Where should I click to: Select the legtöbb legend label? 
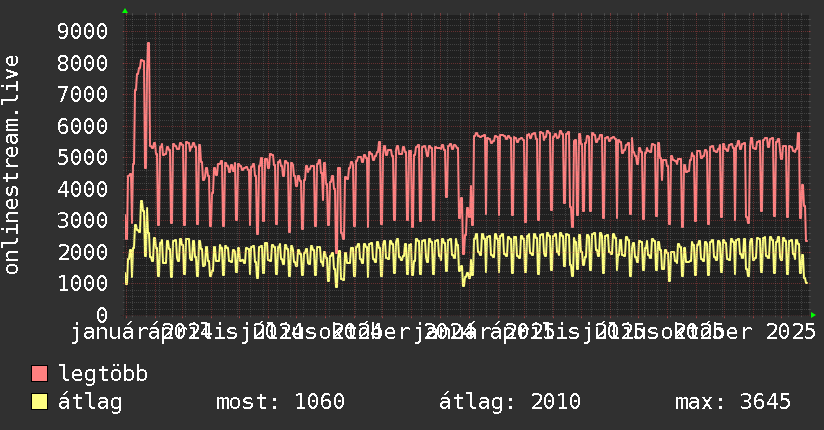click(103, 374)
